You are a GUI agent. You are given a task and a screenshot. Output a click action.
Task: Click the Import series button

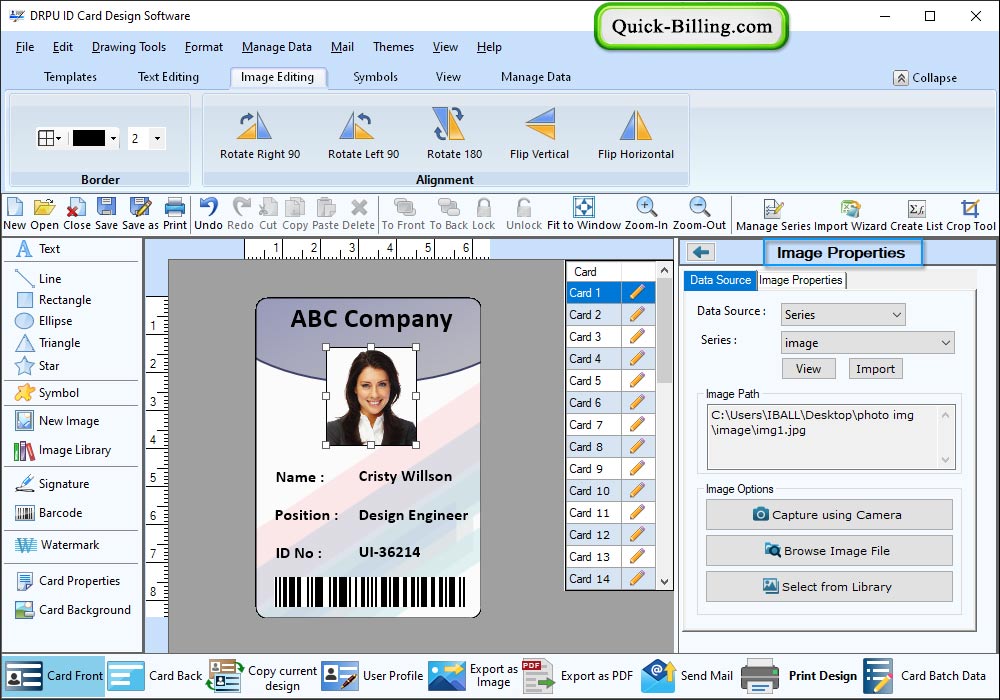(x=875, y=368)
